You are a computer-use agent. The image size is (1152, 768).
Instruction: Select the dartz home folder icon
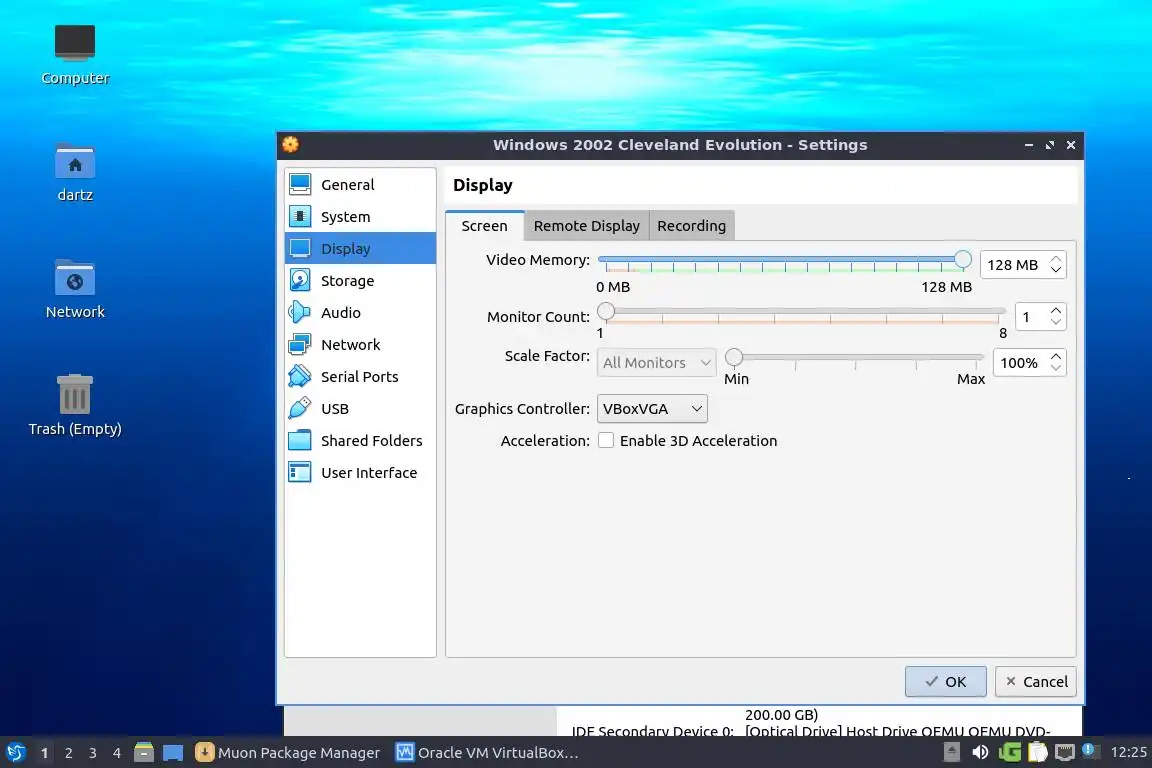click(x=75, y=161)
